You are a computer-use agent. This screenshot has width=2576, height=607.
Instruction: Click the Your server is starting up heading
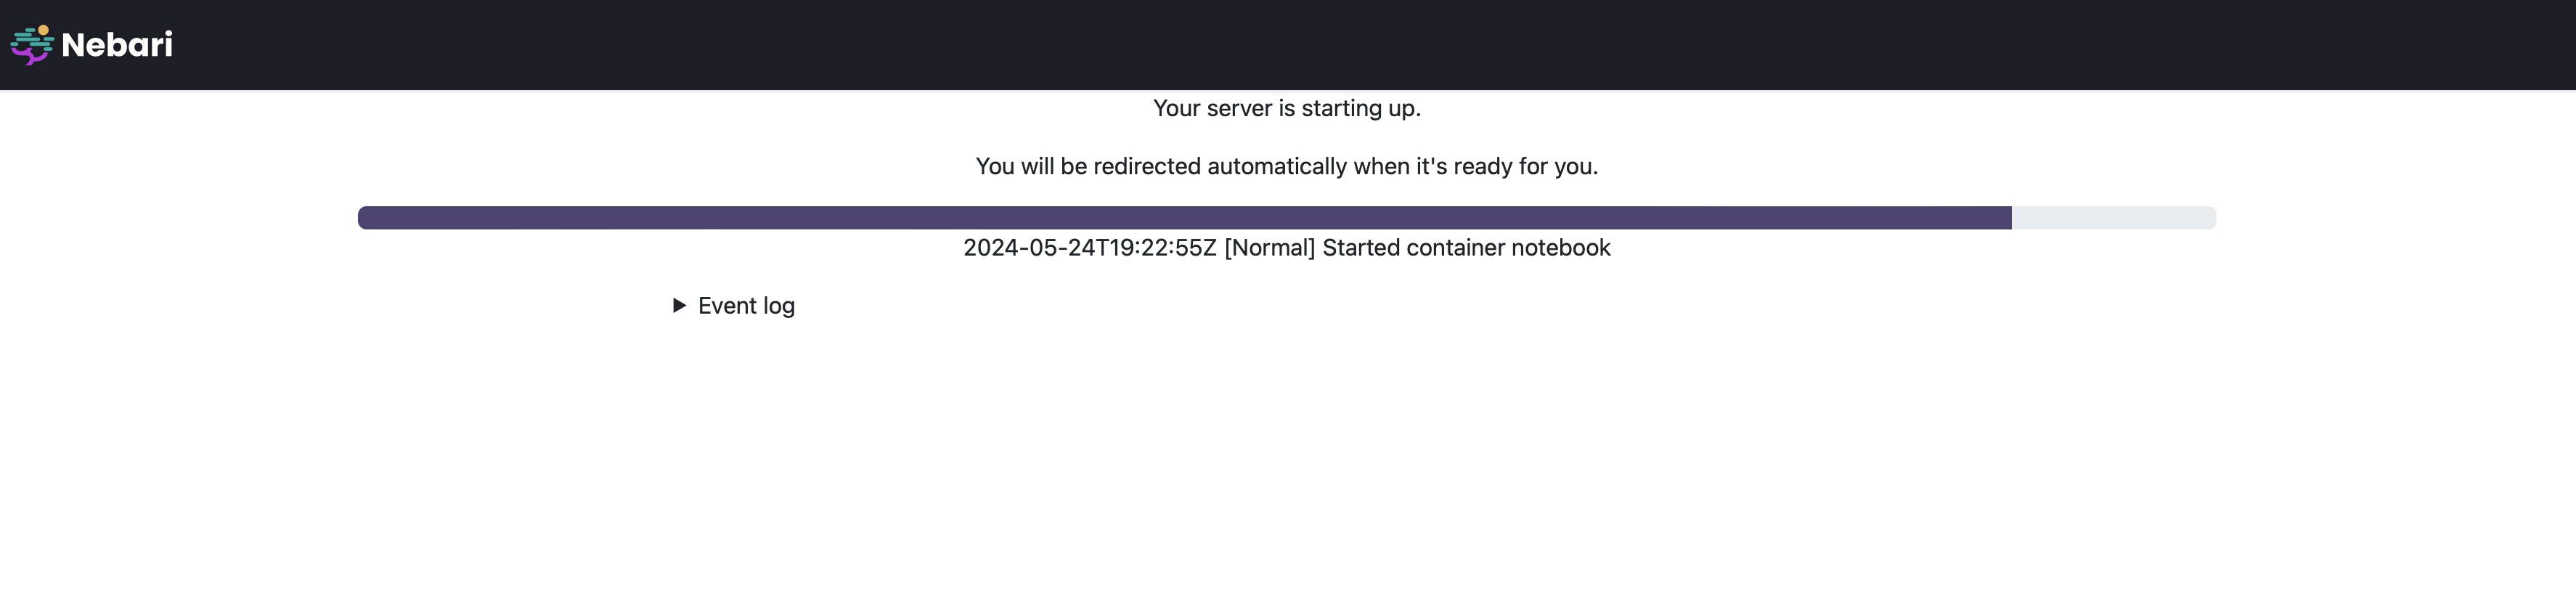(x=1287, y=108)
